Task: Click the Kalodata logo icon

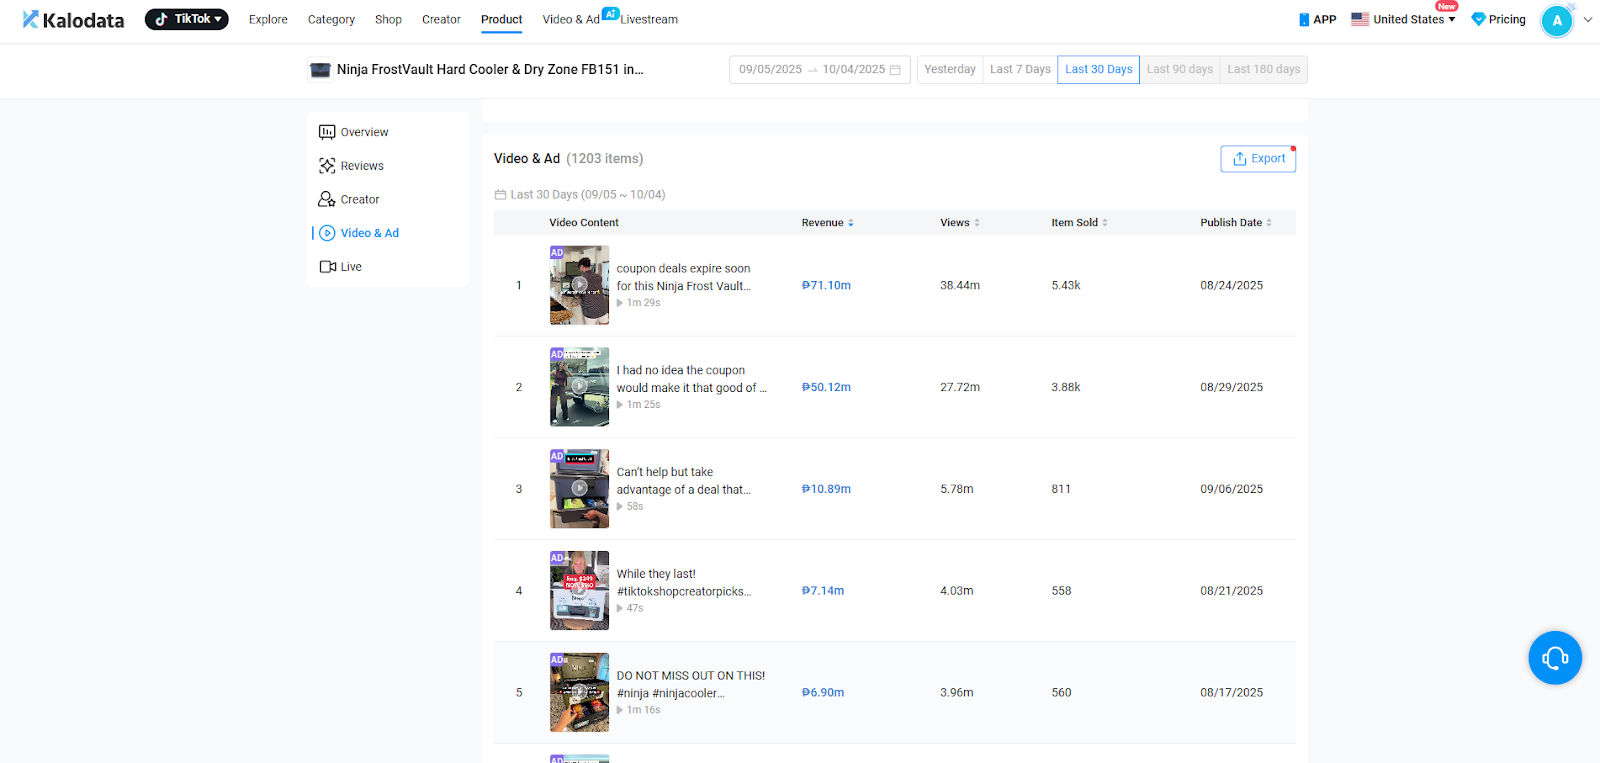Action: pyautogui.click(x=31, y=19)
